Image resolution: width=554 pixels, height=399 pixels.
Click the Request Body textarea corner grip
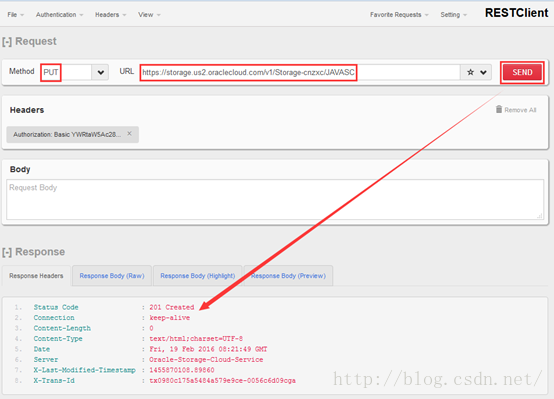click(x=540, y=216)
